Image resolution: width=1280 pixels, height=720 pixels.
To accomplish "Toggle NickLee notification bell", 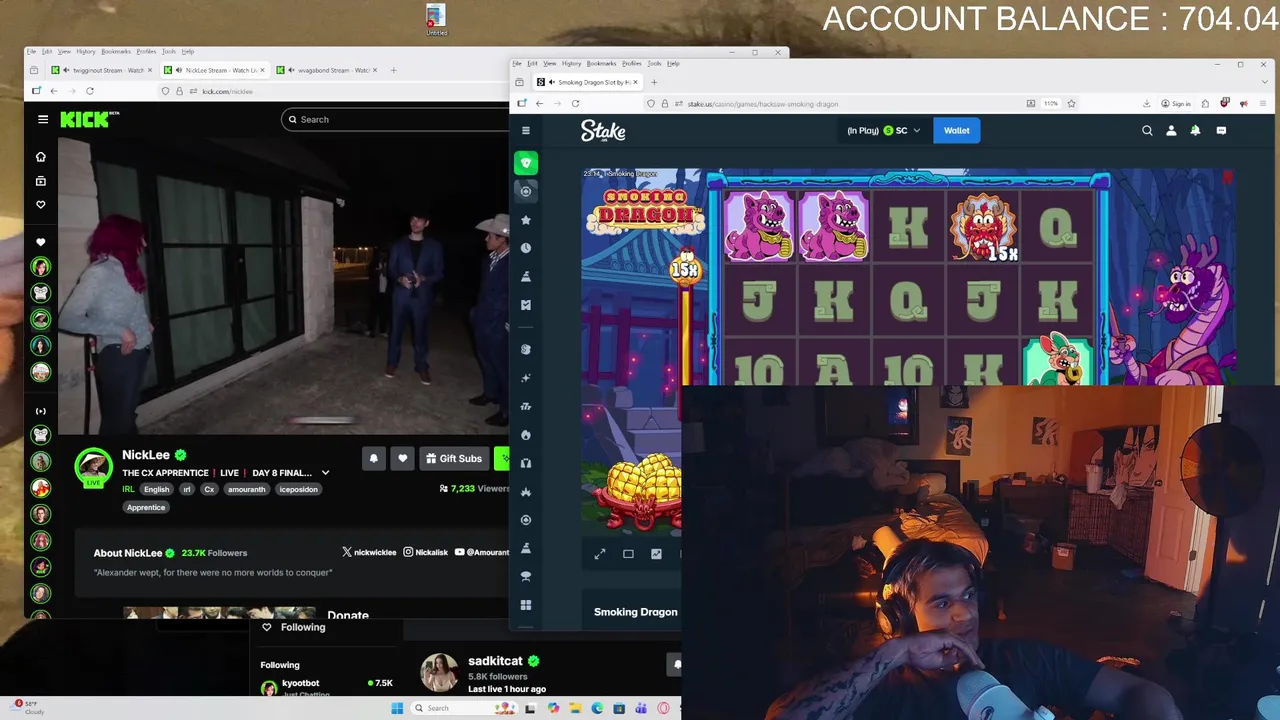I will (374, 458).
